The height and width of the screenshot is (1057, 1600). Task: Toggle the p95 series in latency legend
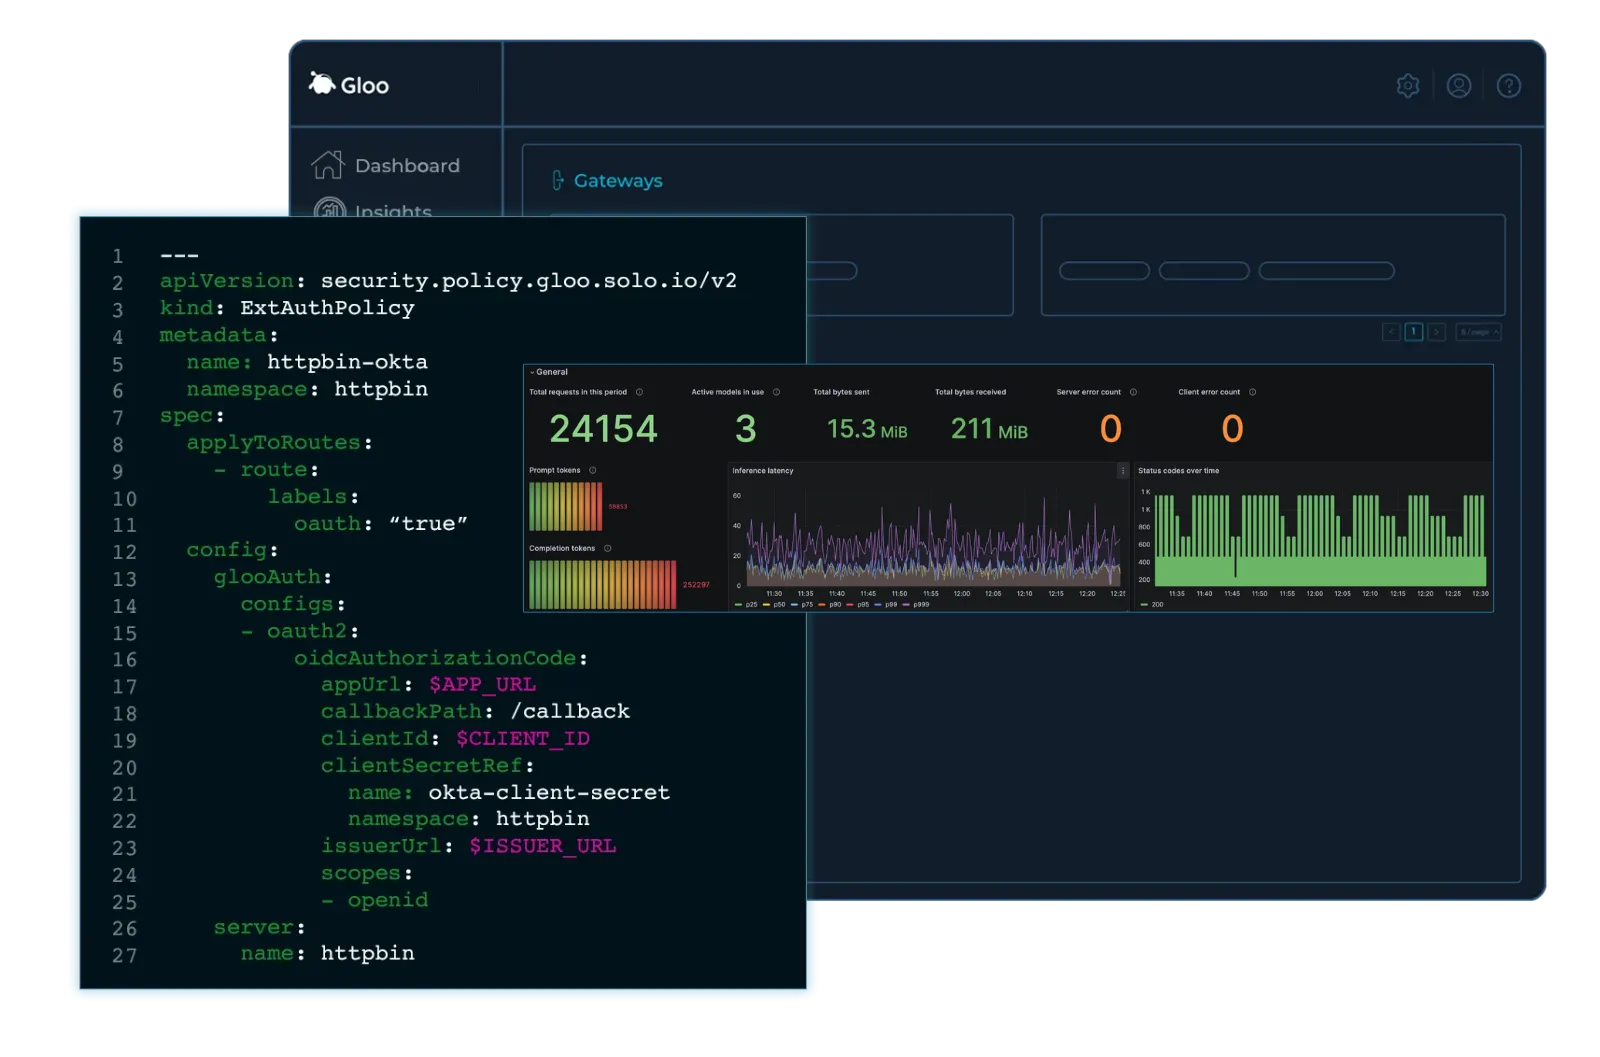[x=858, y=604]
